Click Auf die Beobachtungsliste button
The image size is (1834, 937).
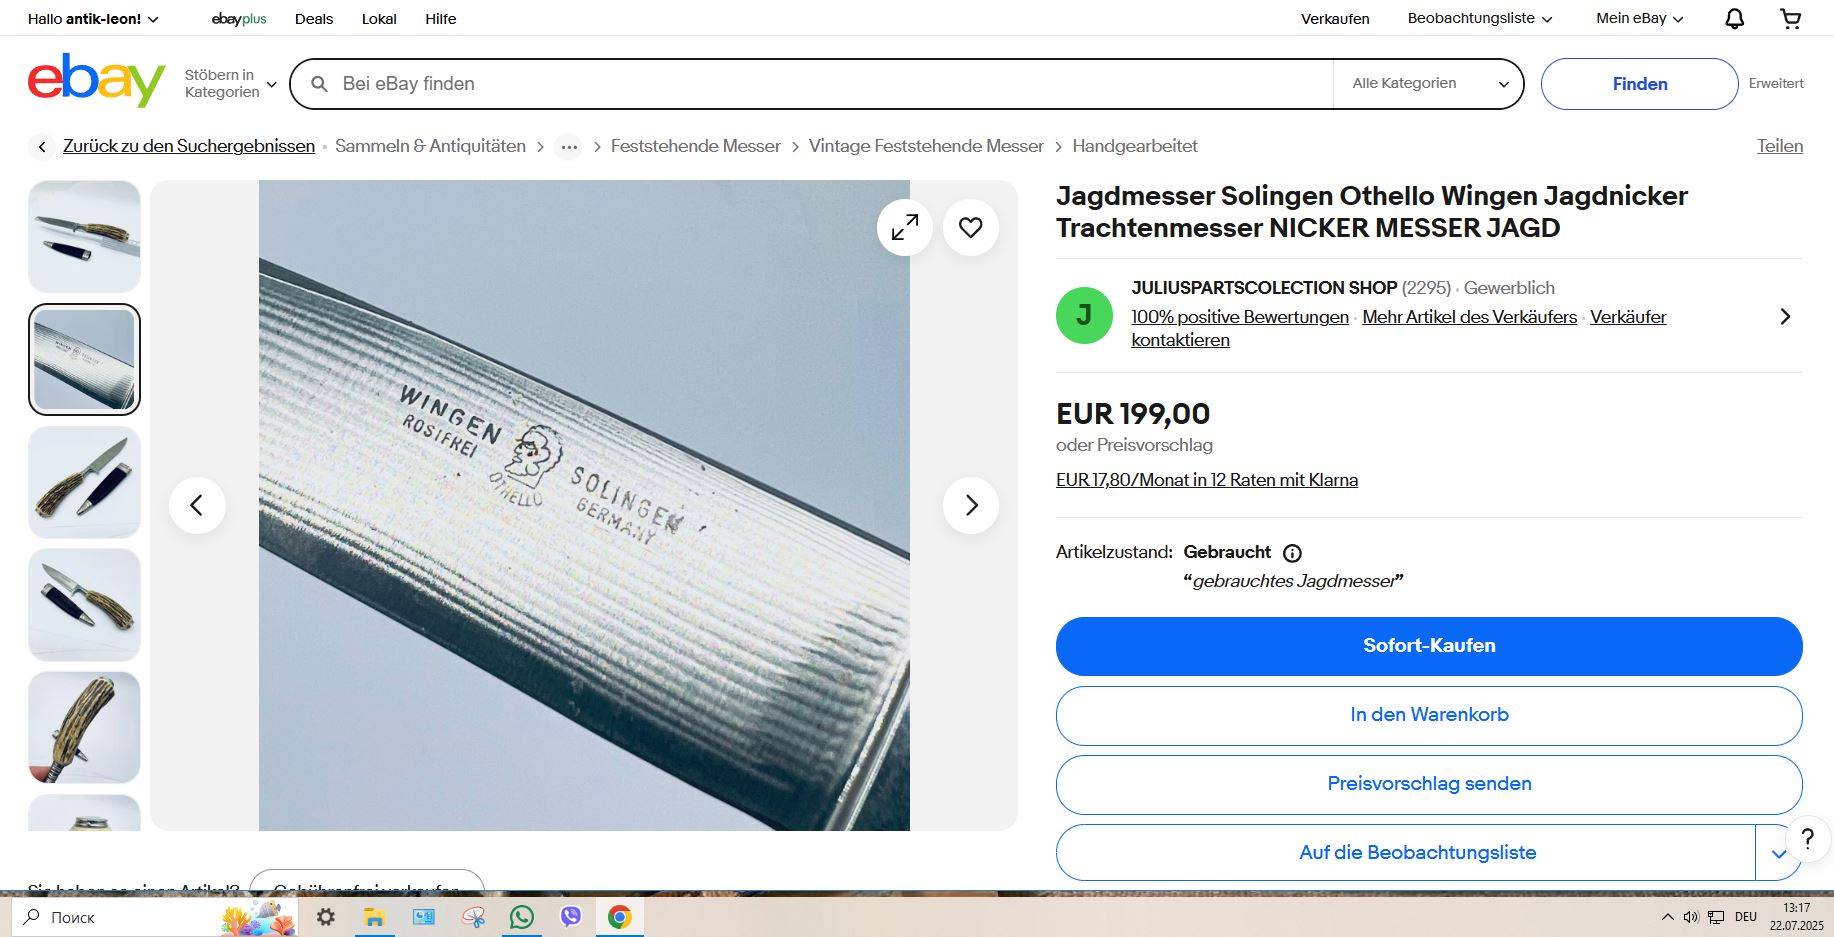(1406, 853)
